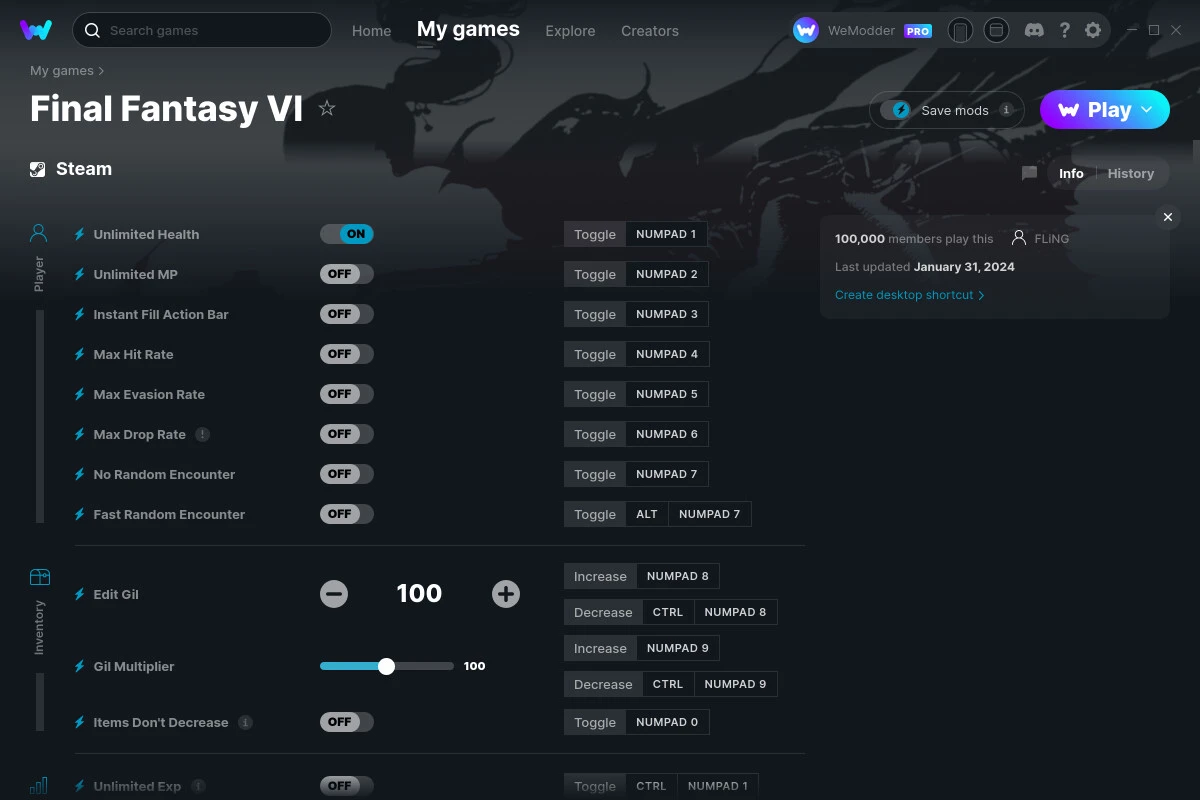The height and width of the screenshot is (800, 1200).
Task: Enable Max Hit Rate toggle
Action: point(347,354)
